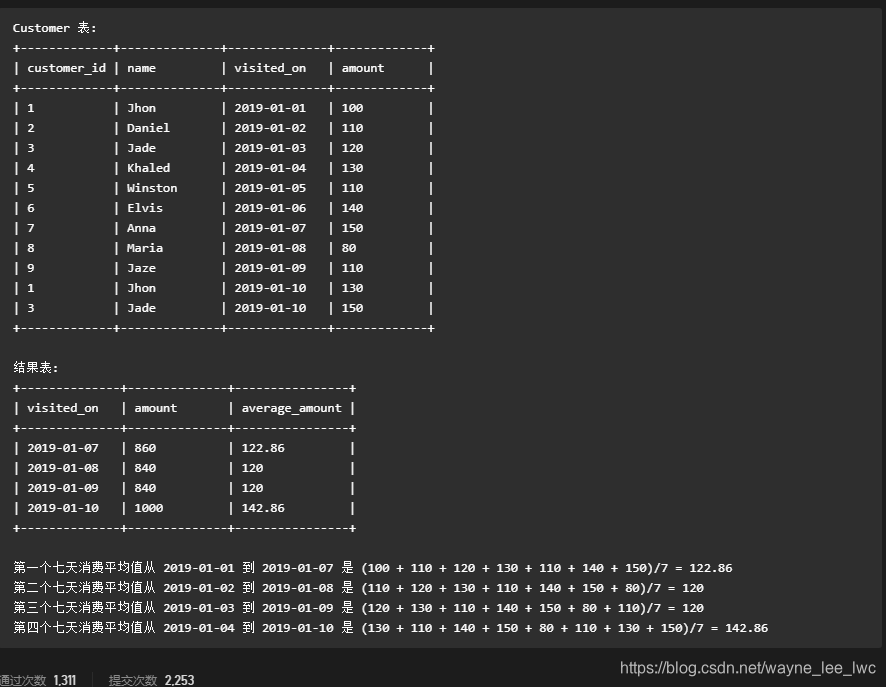Click the name Jhon in the 2019-01-01 row
Viewport: 886px width, 687px height.
[x=141, y=108]
